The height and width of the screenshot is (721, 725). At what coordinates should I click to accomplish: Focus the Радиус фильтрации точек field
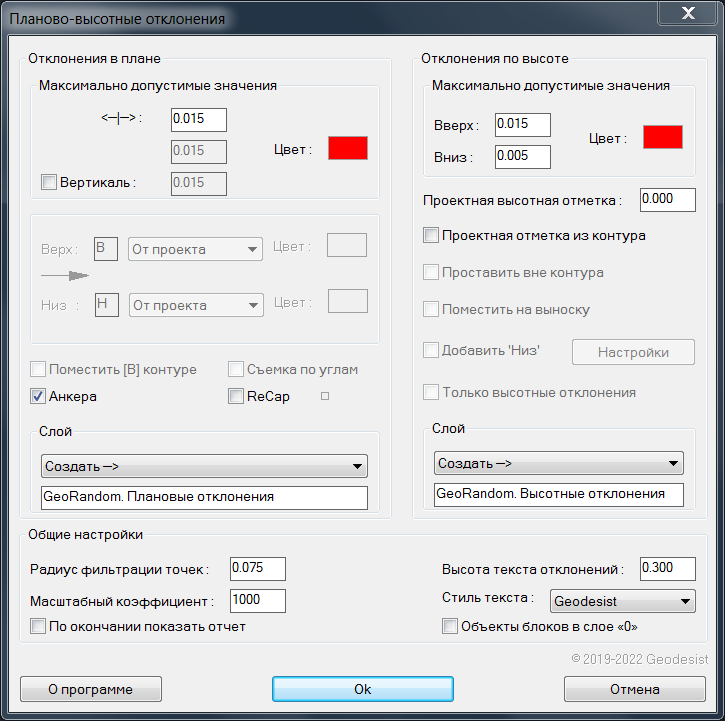click(257, 569)
